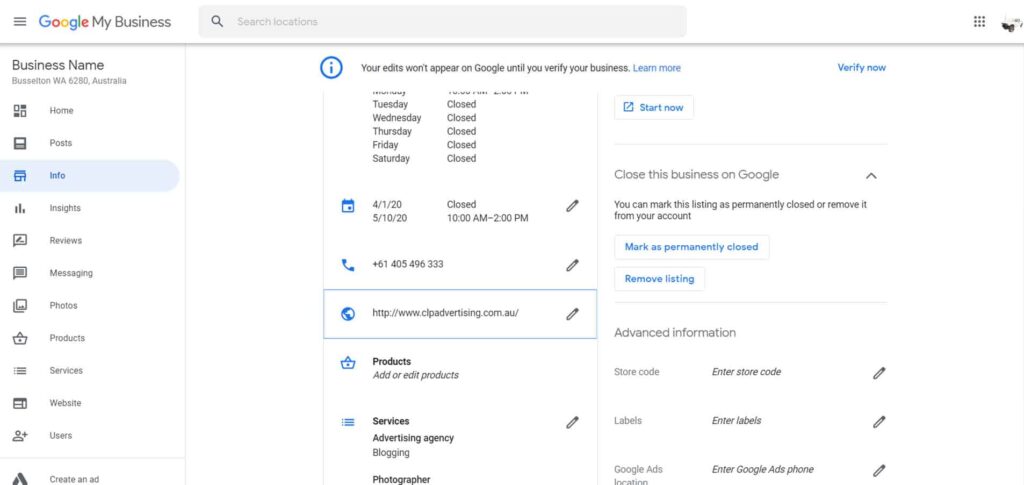Click the 4/1/20 special hours date

[387, 204]
